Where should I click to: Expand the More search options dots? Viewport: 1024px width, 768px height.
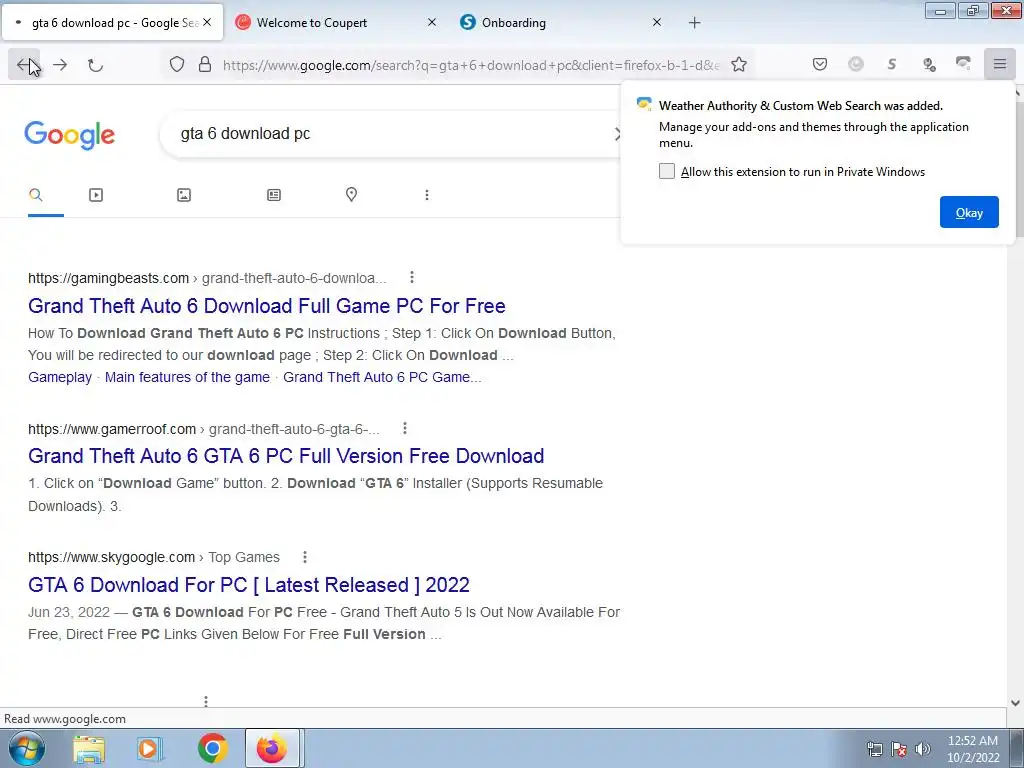(426, 195)
